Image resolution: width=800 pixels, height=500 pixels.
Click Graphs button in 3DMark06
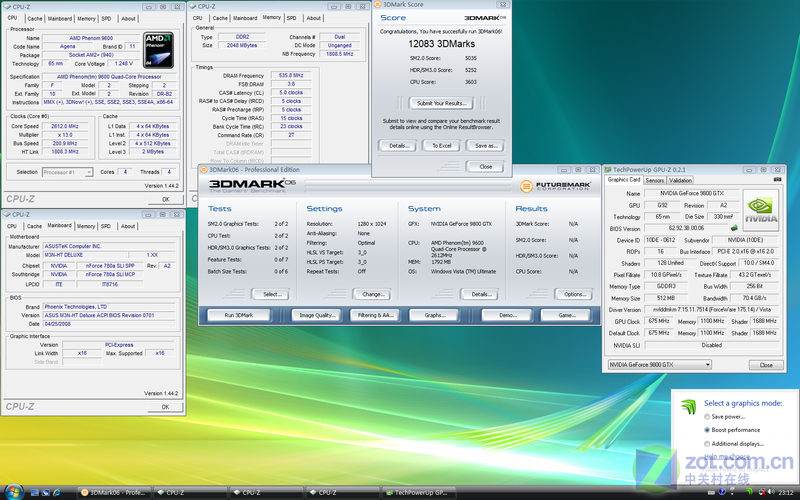click(435, 315)
